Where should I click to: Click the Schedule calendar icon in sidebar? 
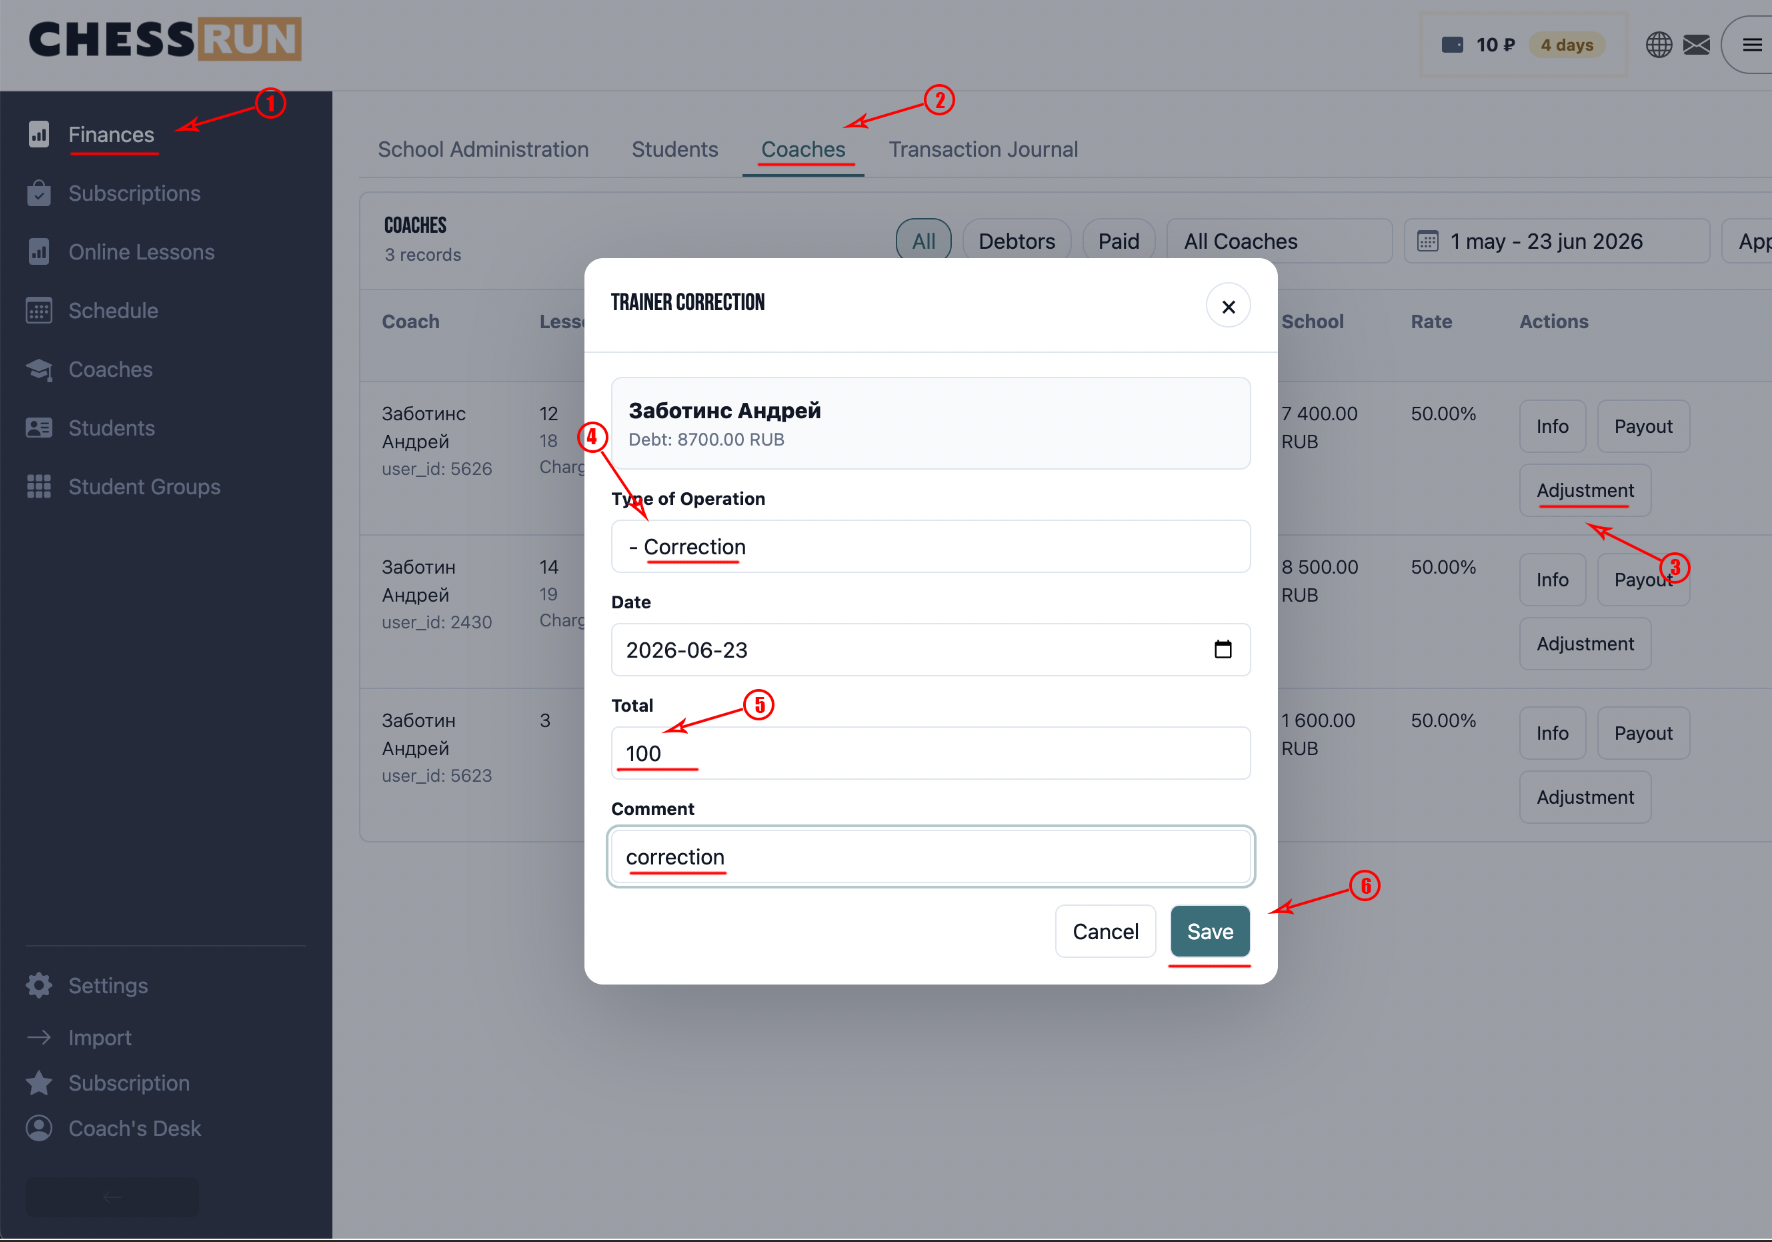pyautogui.click(x=39, y=311)
